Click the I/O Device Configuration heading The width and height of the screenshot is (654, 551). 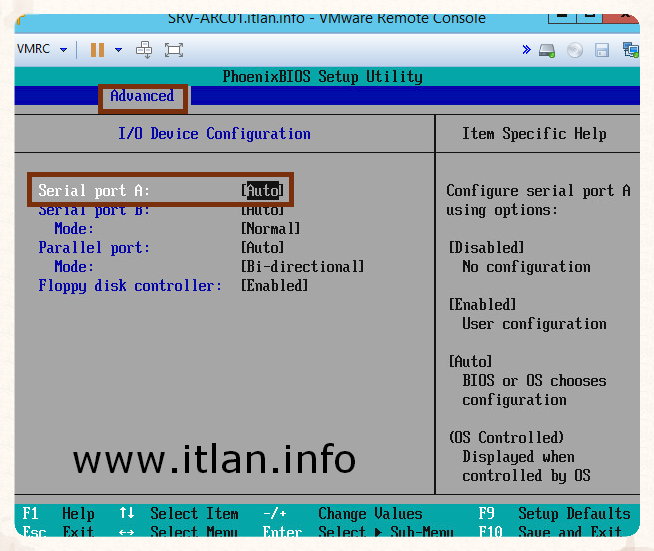[214, 134]
